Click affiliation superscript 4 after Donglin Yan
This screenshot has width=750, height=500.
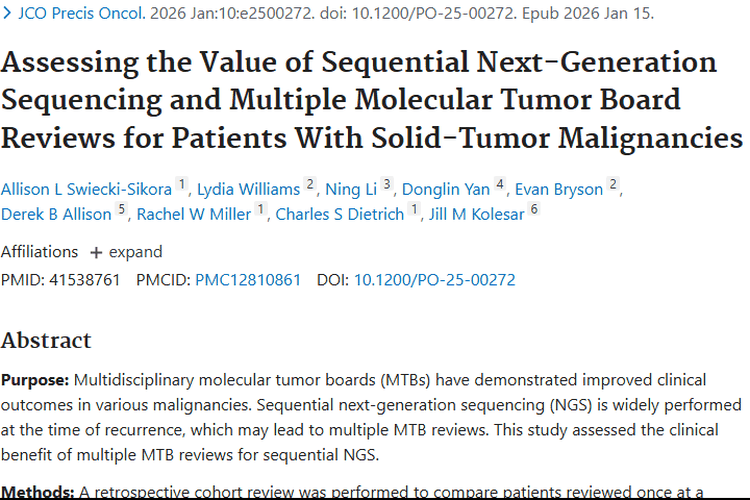pos(500,185)
